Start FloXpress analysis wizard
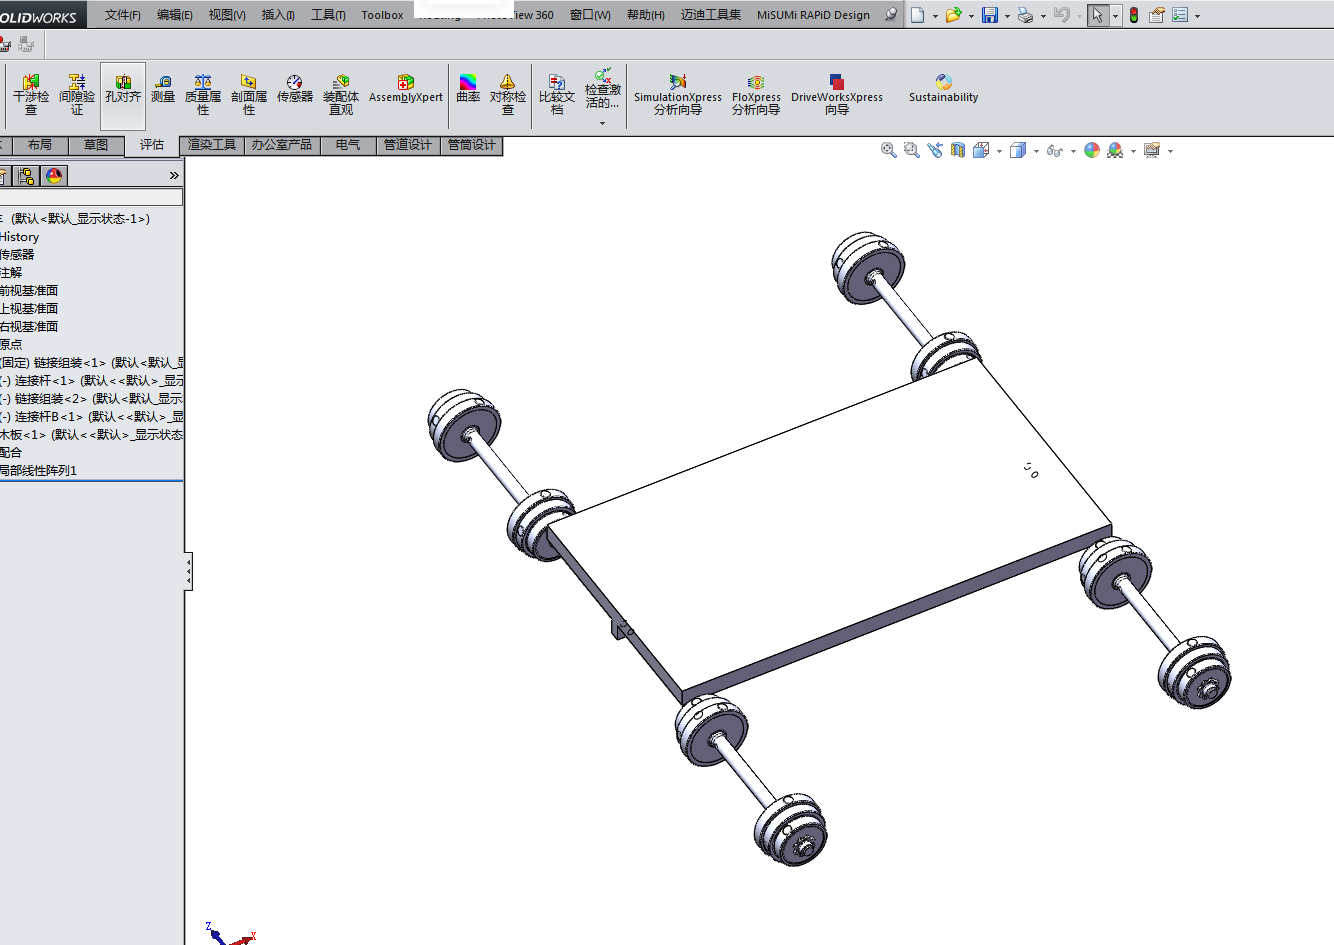The width and height of the screenshot is (1334, 945). (756, 95)
